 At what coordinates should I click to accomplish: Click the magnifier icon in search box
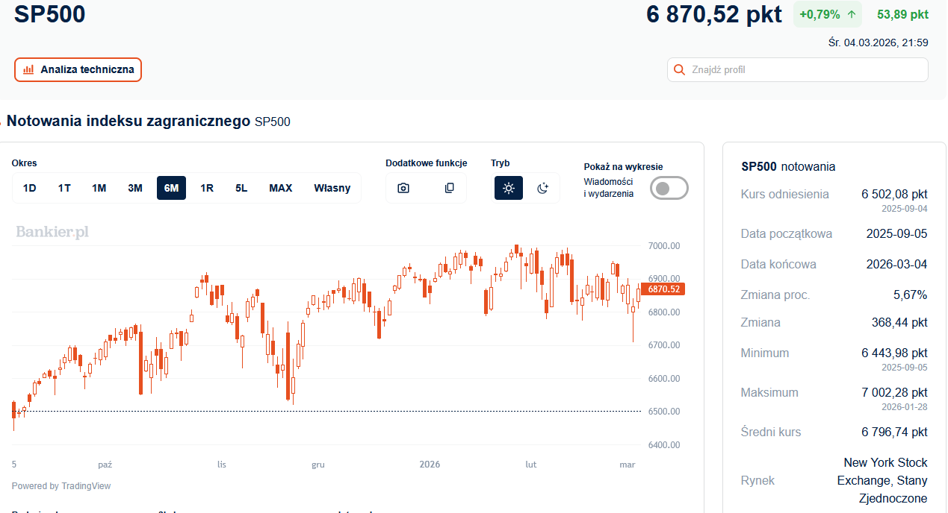pos(680,69)
